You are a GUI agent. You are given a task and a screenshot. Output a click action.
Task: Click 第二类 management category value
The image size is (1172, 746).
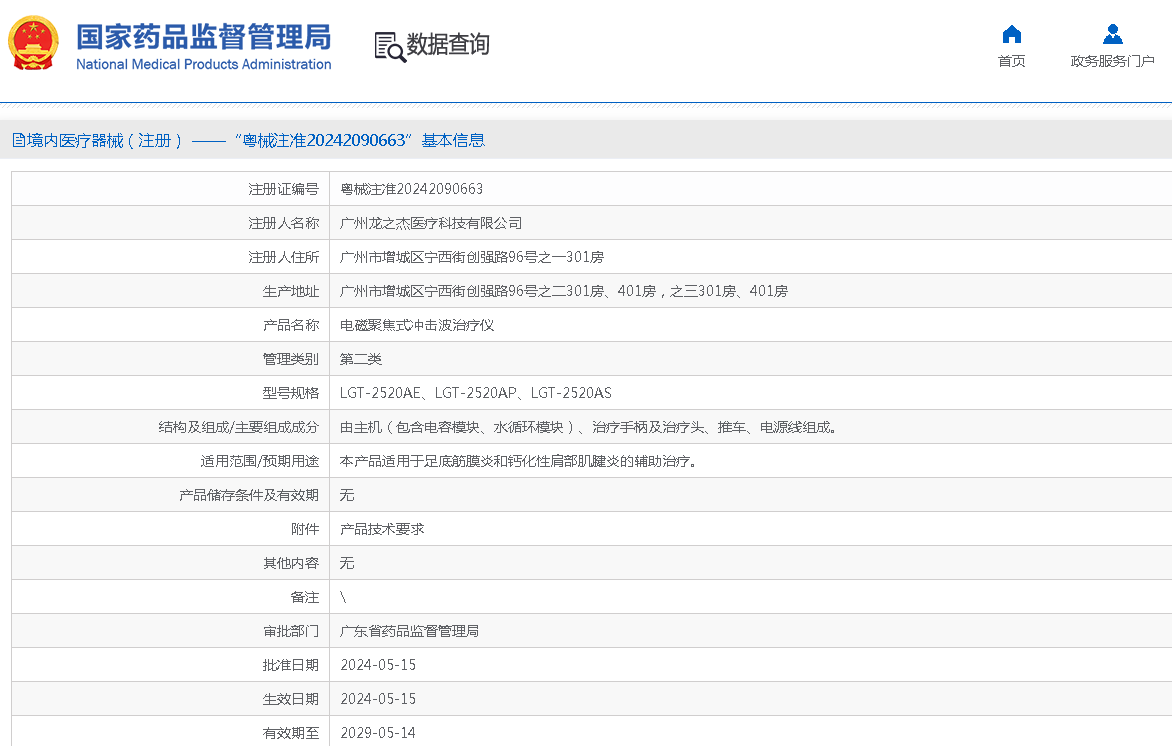pos(361,359)
